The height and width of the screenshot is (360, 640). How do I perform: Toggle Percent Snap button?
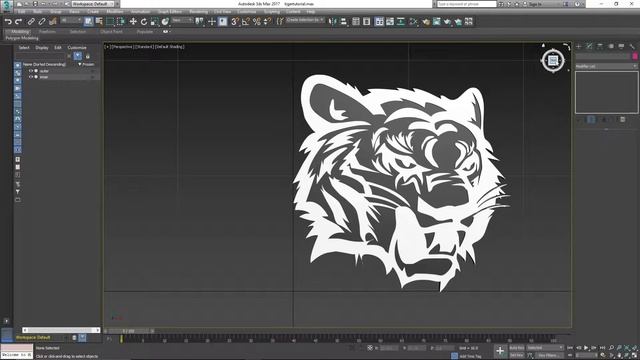pos(257,22)
